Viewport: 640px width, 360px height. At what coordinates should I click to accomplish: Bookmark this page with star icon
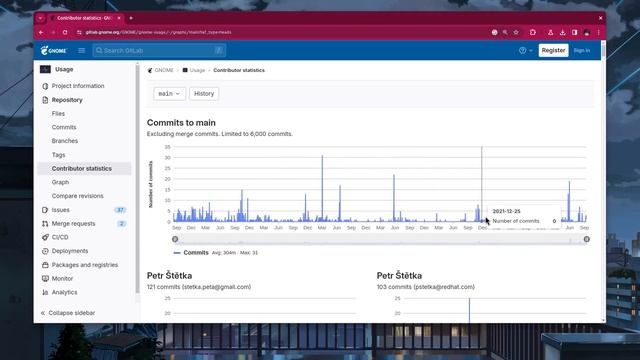[516, 32]
